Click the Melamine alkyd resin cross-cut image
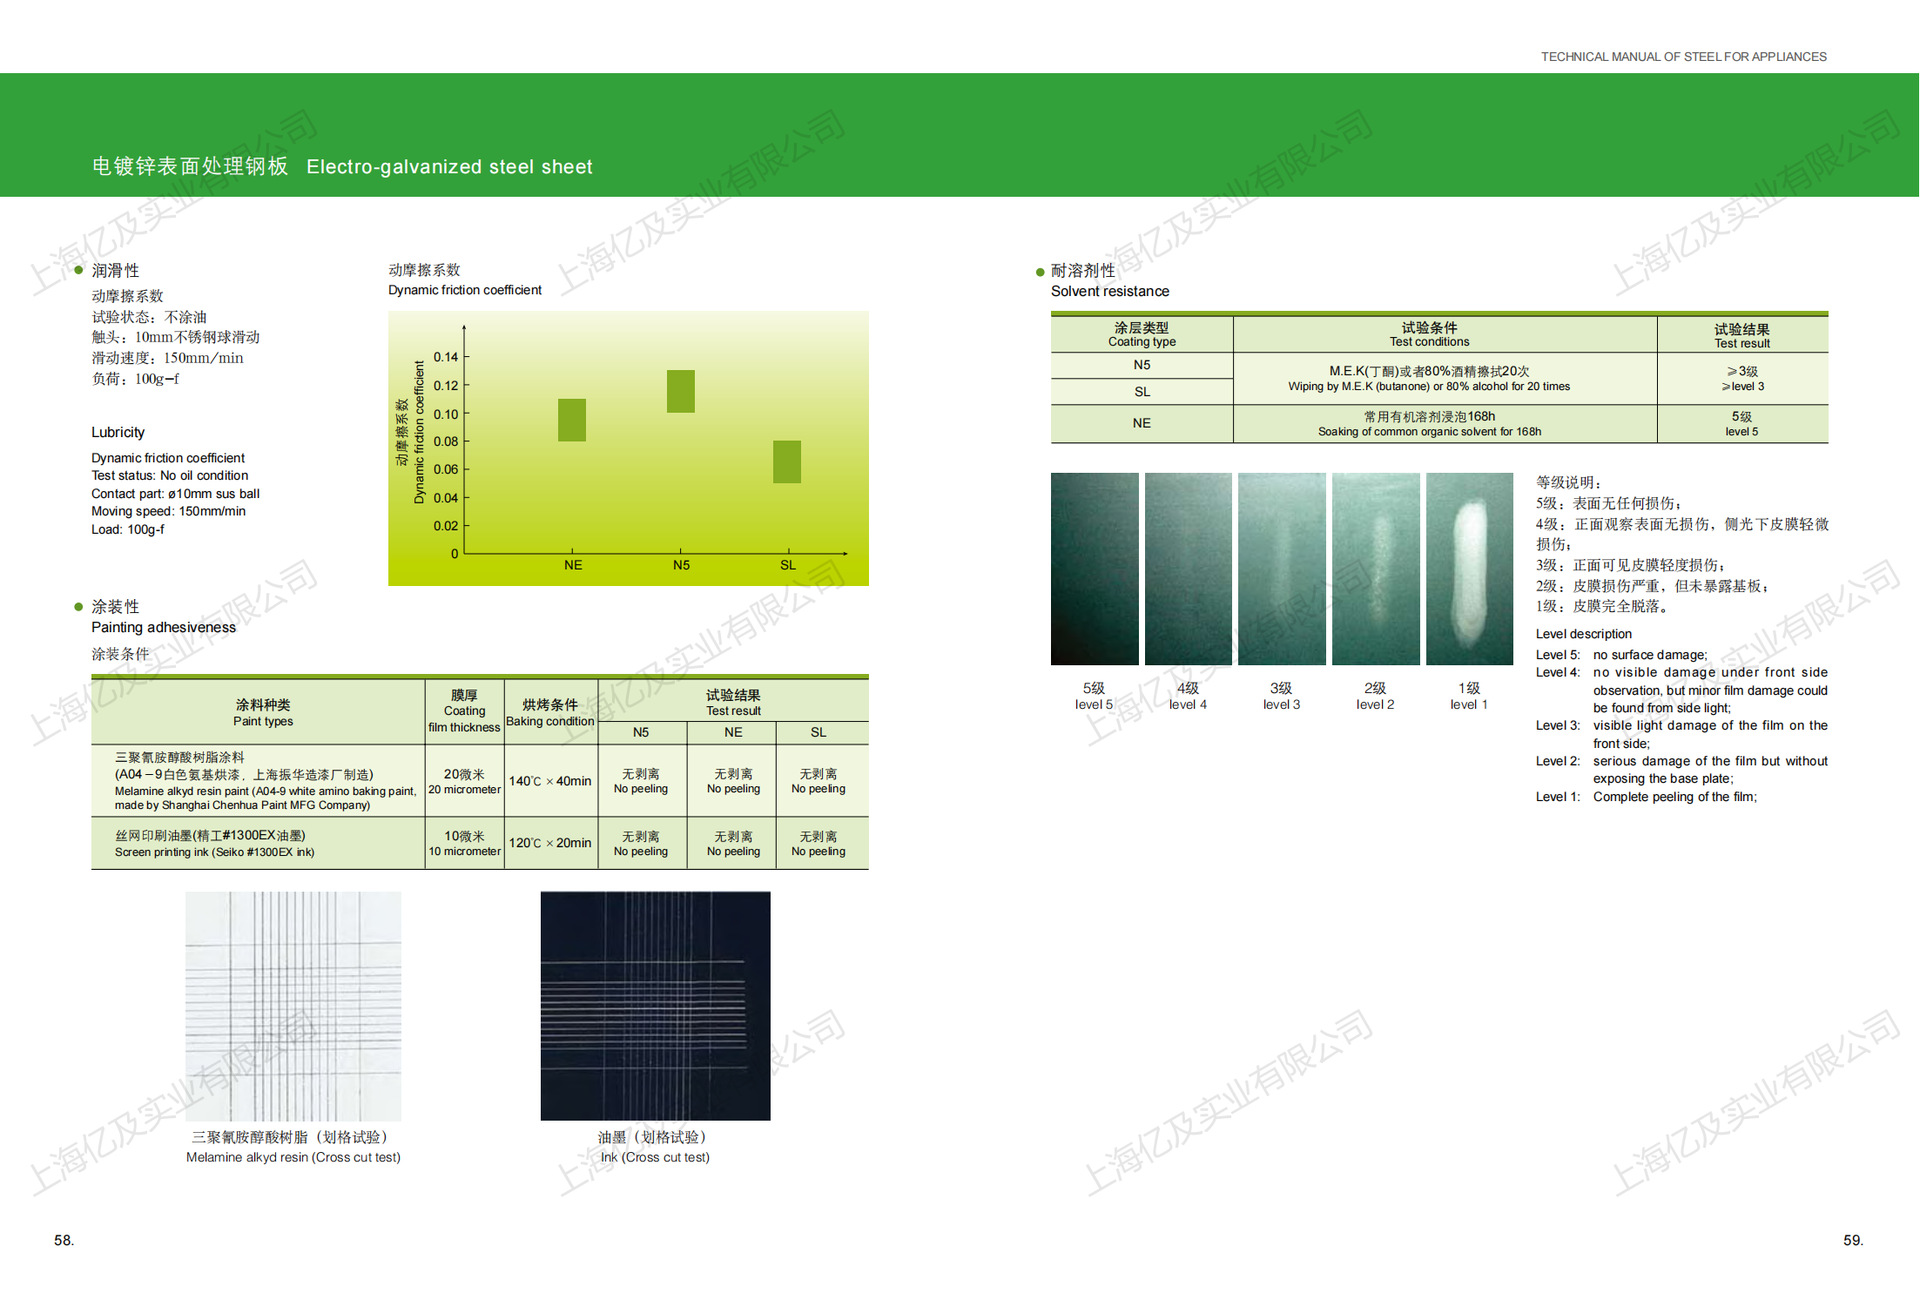The image size is (1920, 1302). [x=293, y=1005]
